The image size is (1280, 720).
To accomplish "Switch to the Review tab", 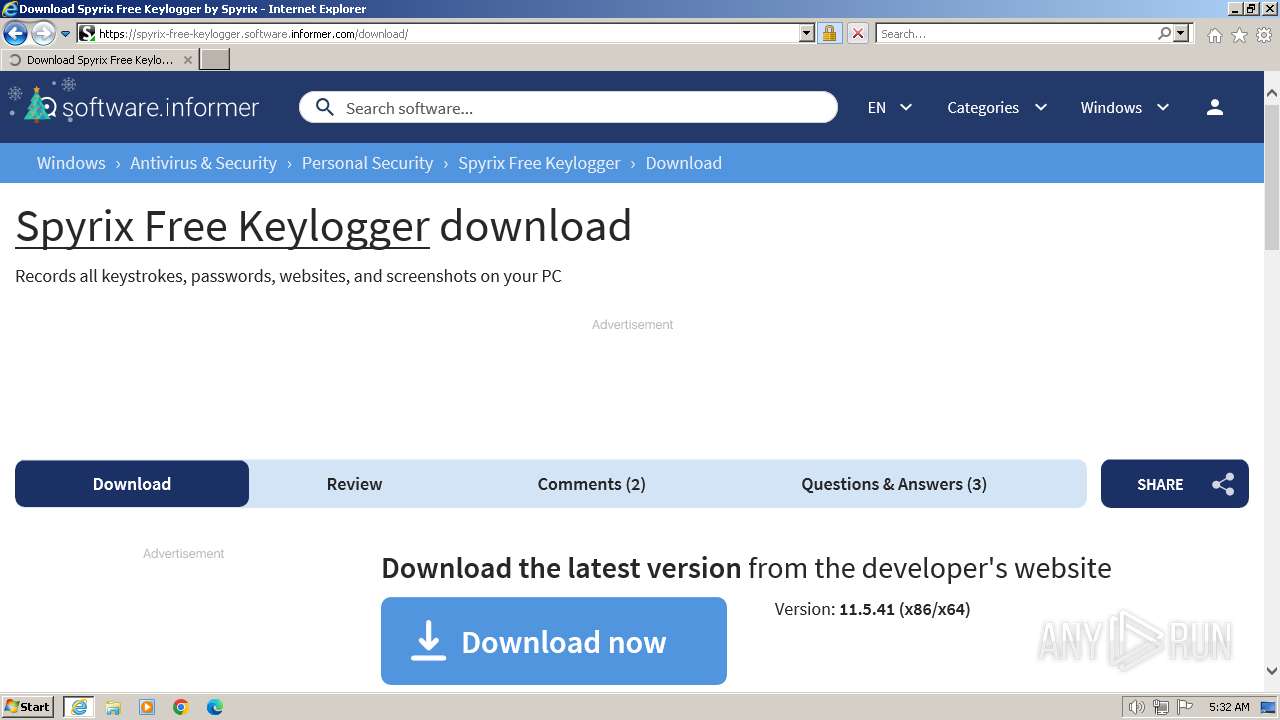I will point(354,484).
